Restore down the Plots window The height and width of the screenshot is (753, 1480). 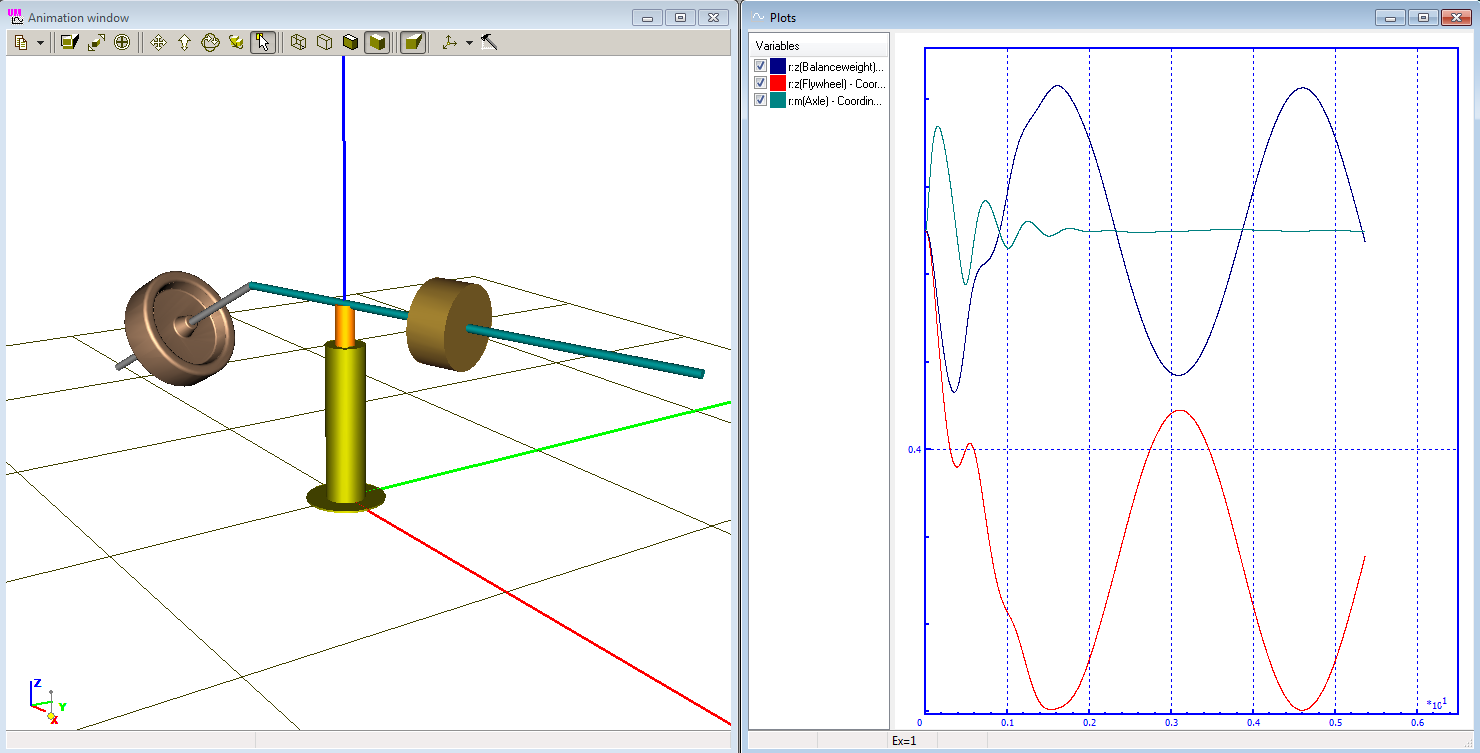1422,17
